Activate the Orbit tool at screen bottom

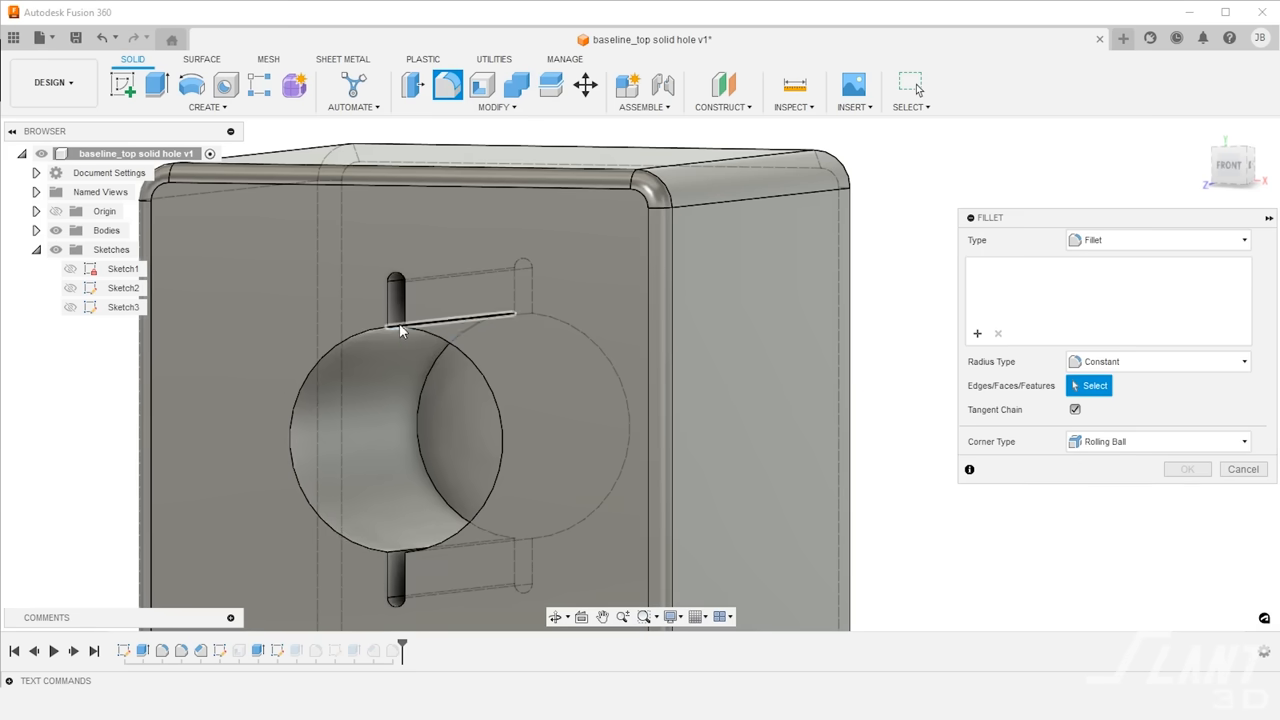click(557, 616)
